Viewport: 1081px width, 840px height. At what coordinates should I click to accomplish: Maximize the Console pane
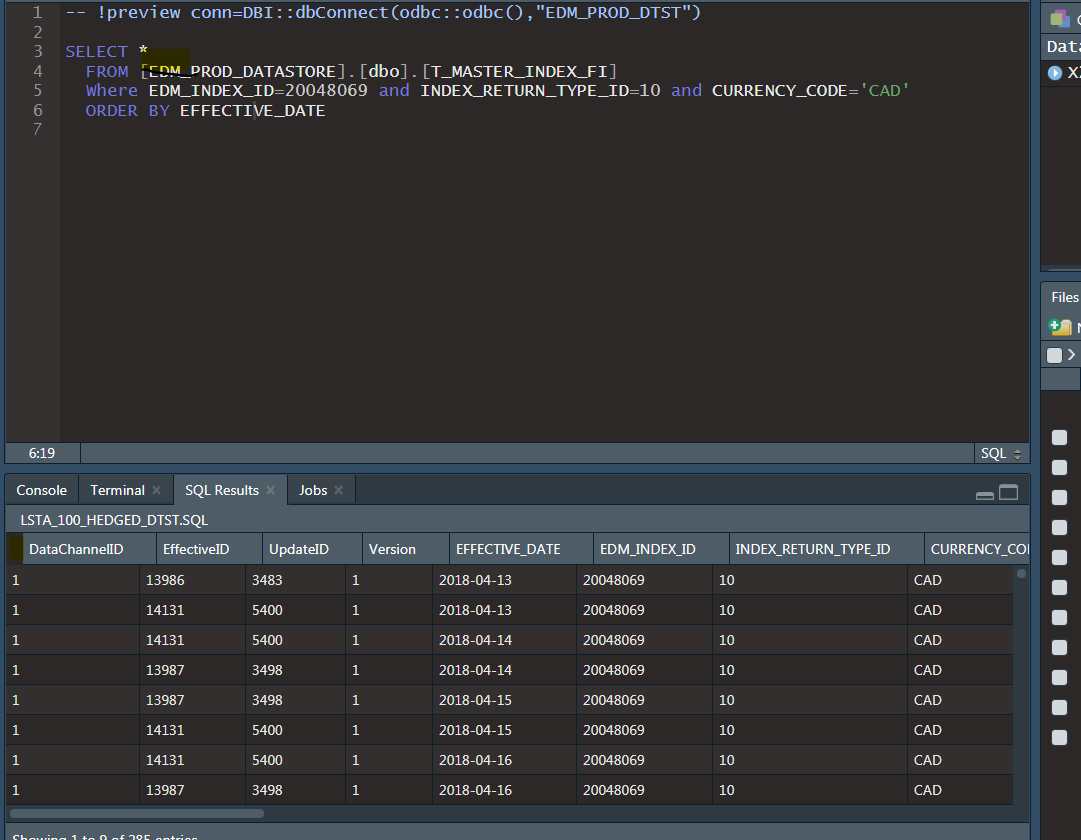pos(1008,491)
